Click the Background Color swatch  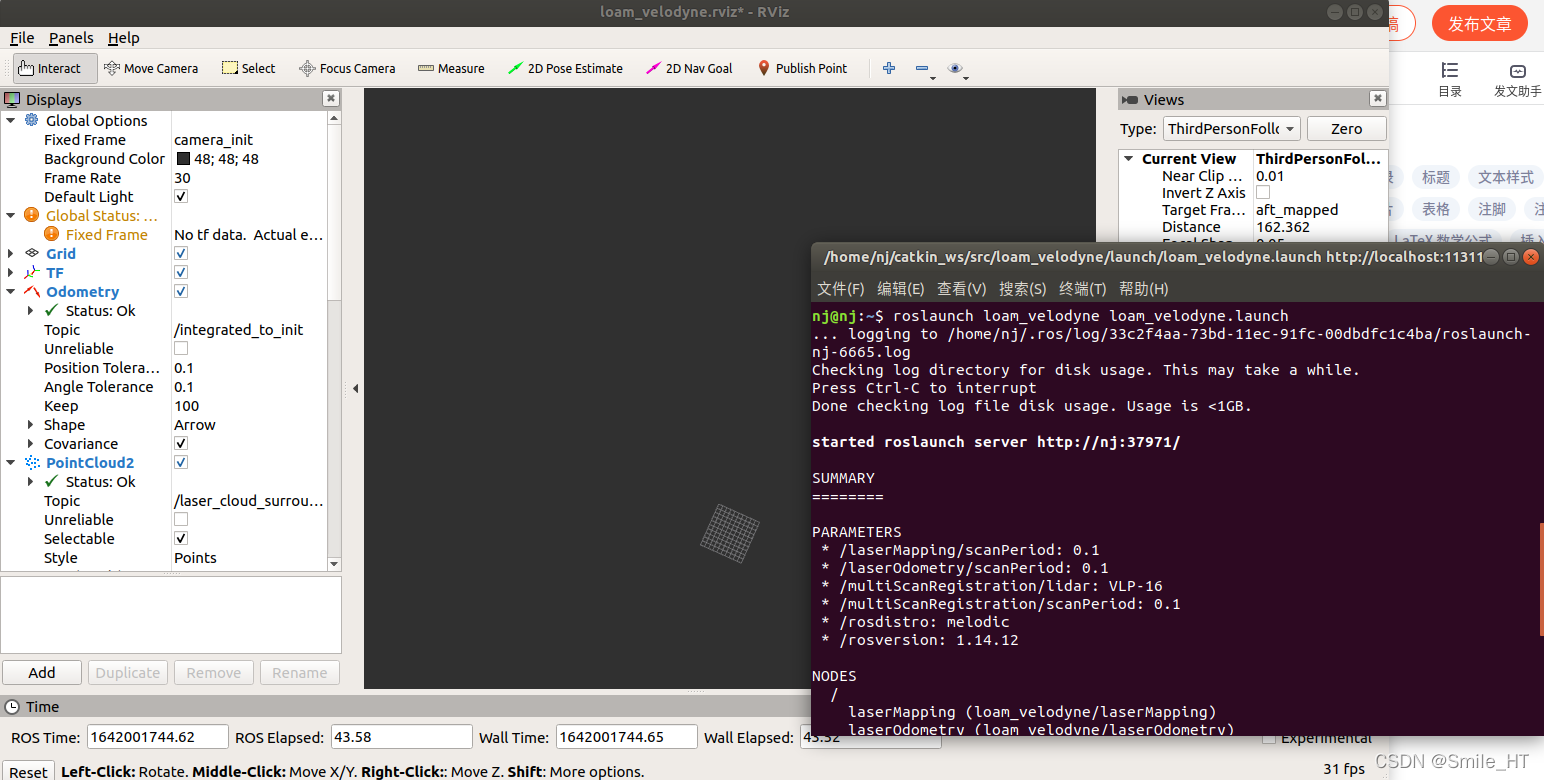183,158
